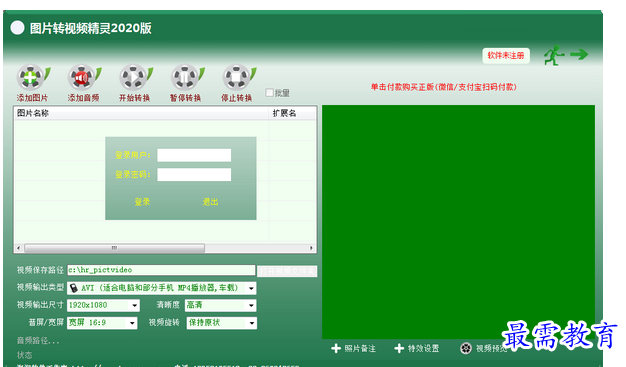This screenshot has width=626, height=367.
Task: Click the 退出 exit button in login panel
Action: pyautogui.click(x=210, y=202)
